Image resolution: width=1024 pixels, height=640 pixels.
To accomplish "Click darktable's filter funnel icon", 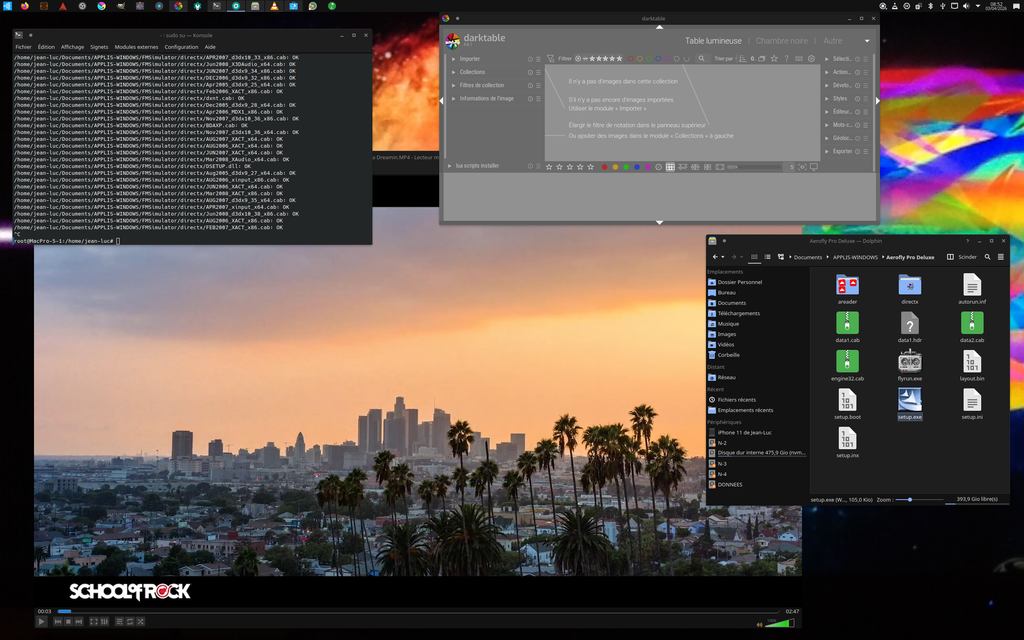I will click(x=551, y=59).
